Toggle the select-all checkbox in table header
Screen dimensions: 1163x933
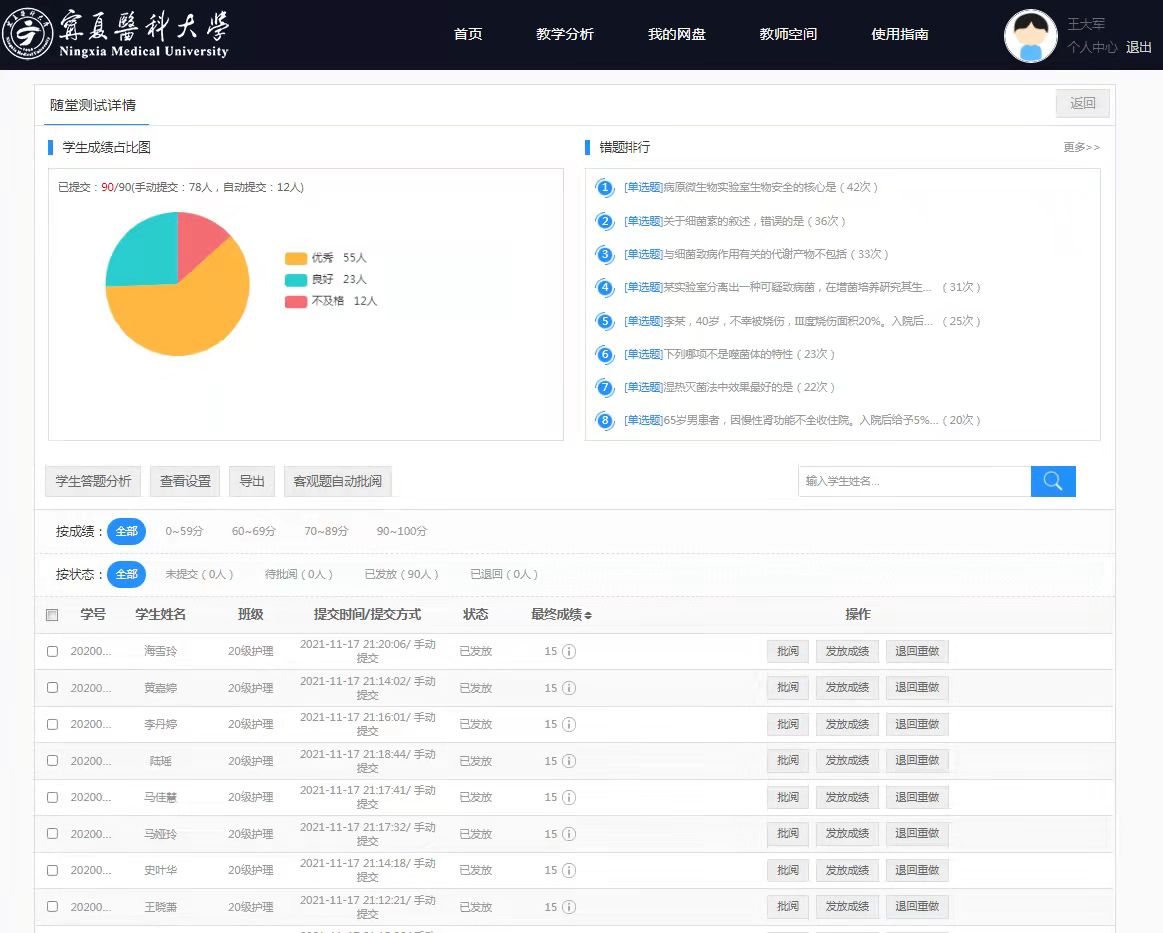(x=52, y=615)
